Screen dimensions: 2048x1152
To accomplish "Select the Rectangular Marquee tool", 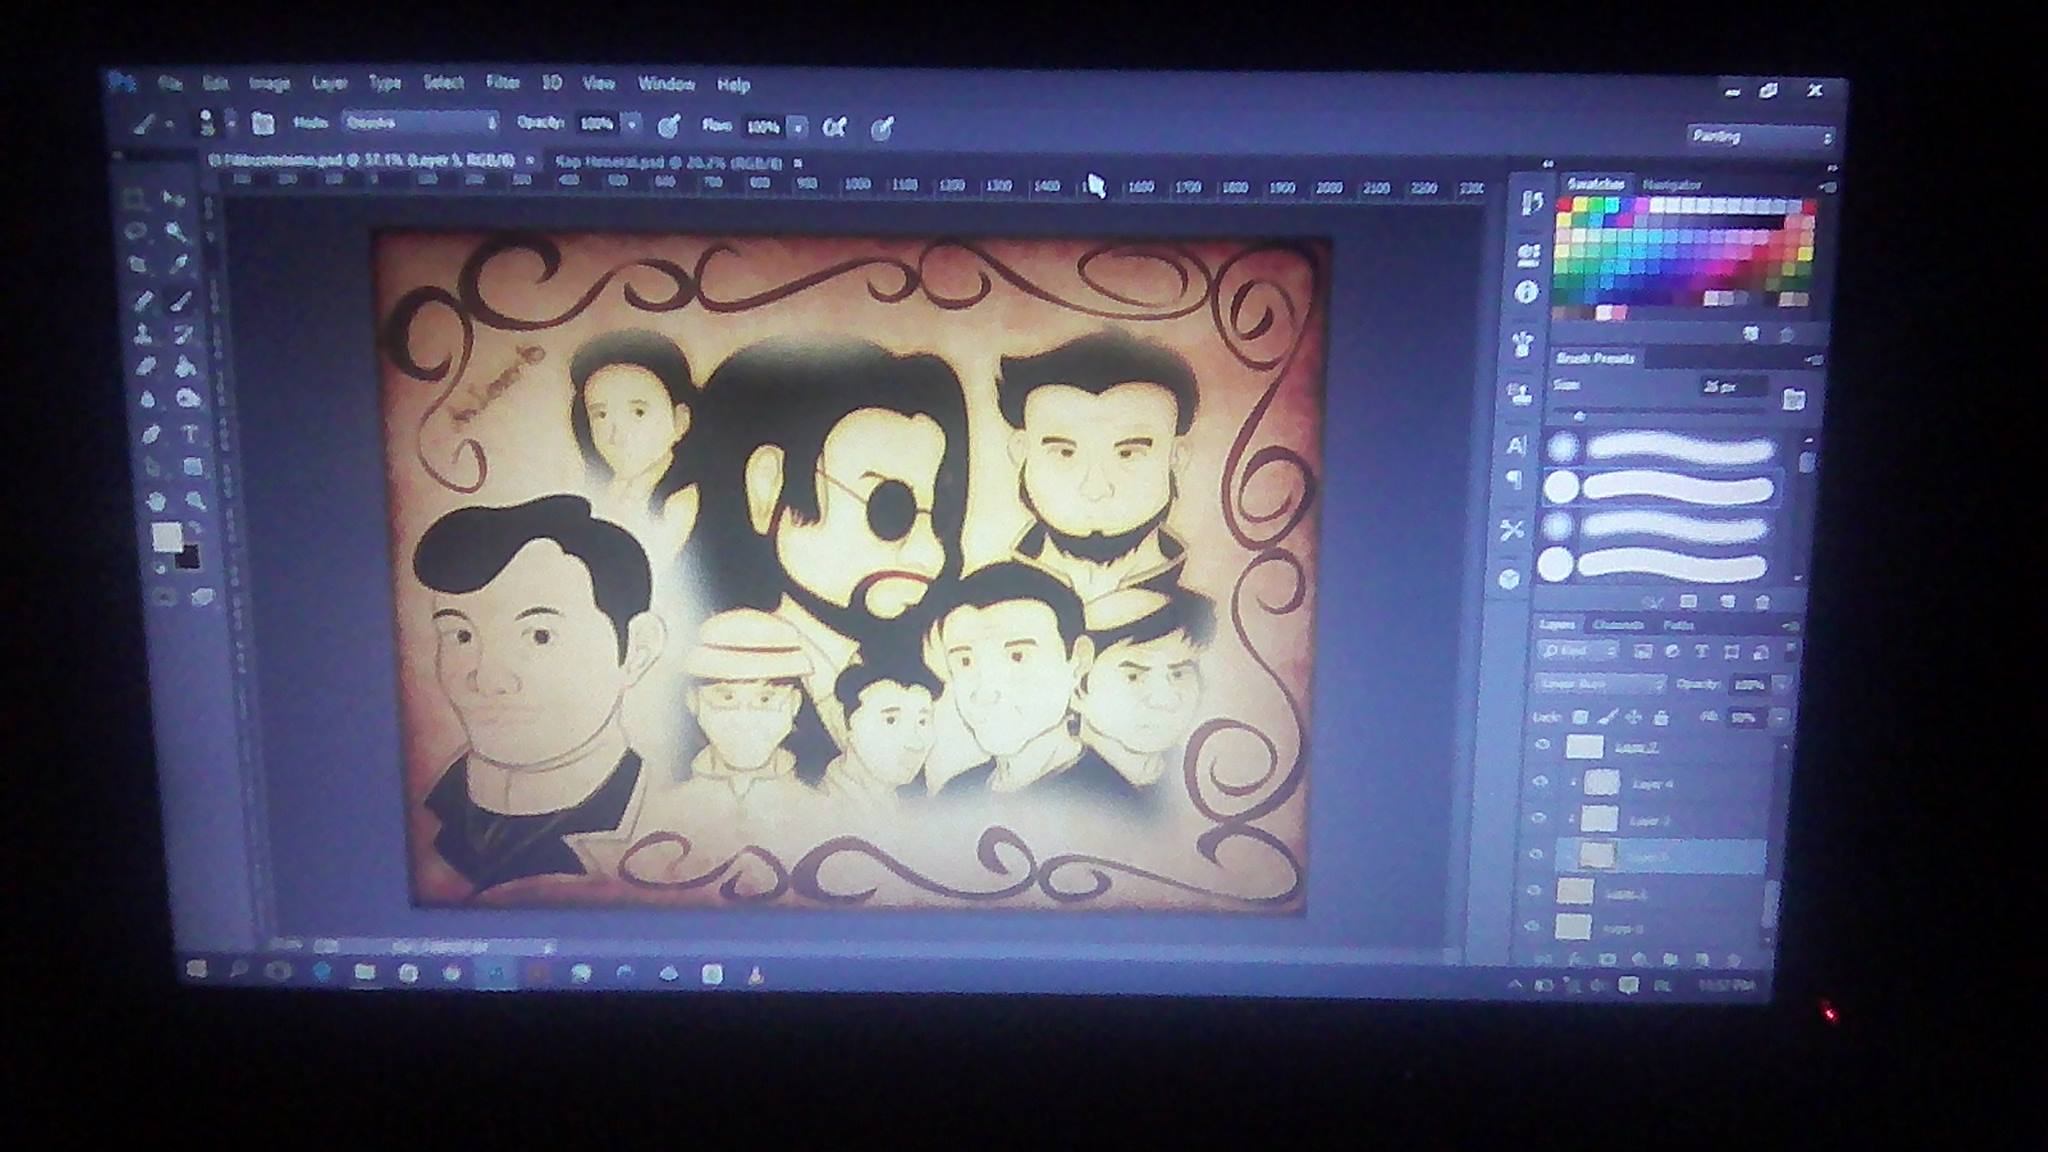I will pyautogui.click(x=133, y=198).
